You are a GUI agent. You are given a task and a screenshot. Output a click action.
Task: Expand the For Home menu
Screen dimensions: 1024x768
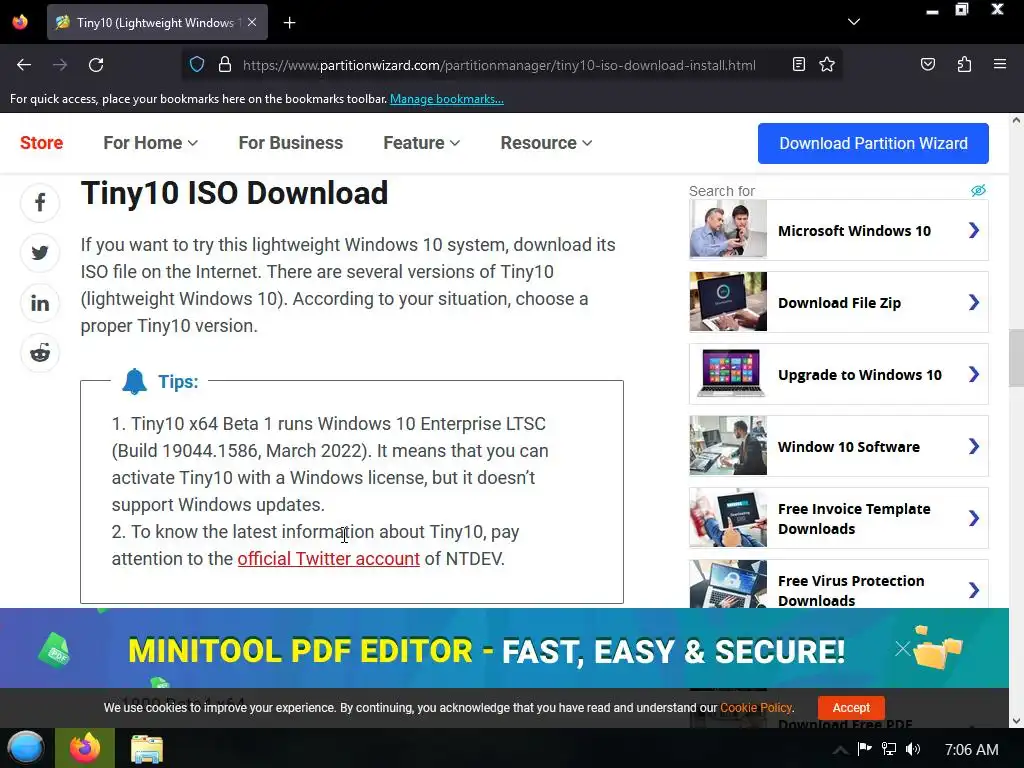tap(150, 143)
